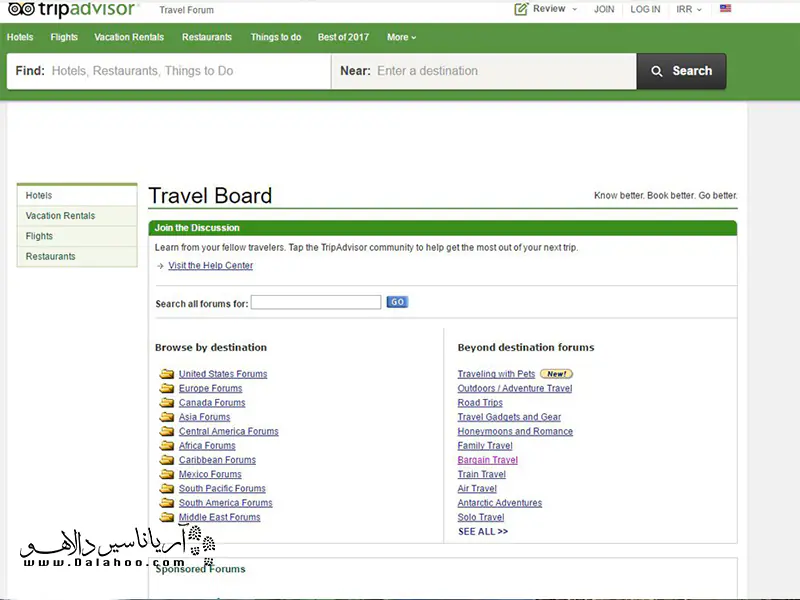This screenshot has width=800, height=600.
Task: Open Best of 2017 navigation item
Action: click(x=343, y=37)
